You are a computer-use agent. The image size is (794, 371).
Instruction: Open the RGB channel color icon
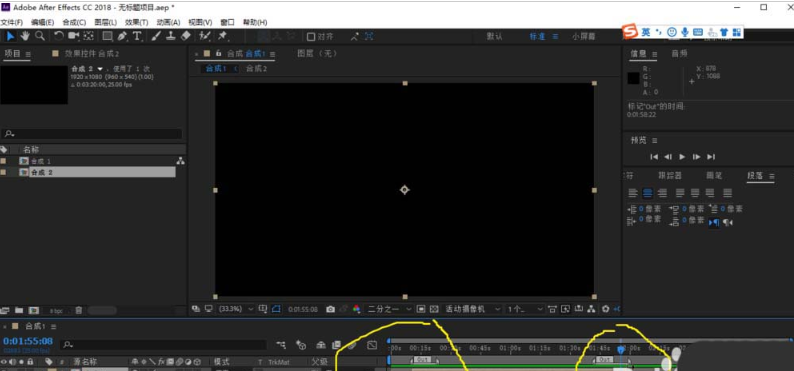pyautogui.click(x=357, y=309)
